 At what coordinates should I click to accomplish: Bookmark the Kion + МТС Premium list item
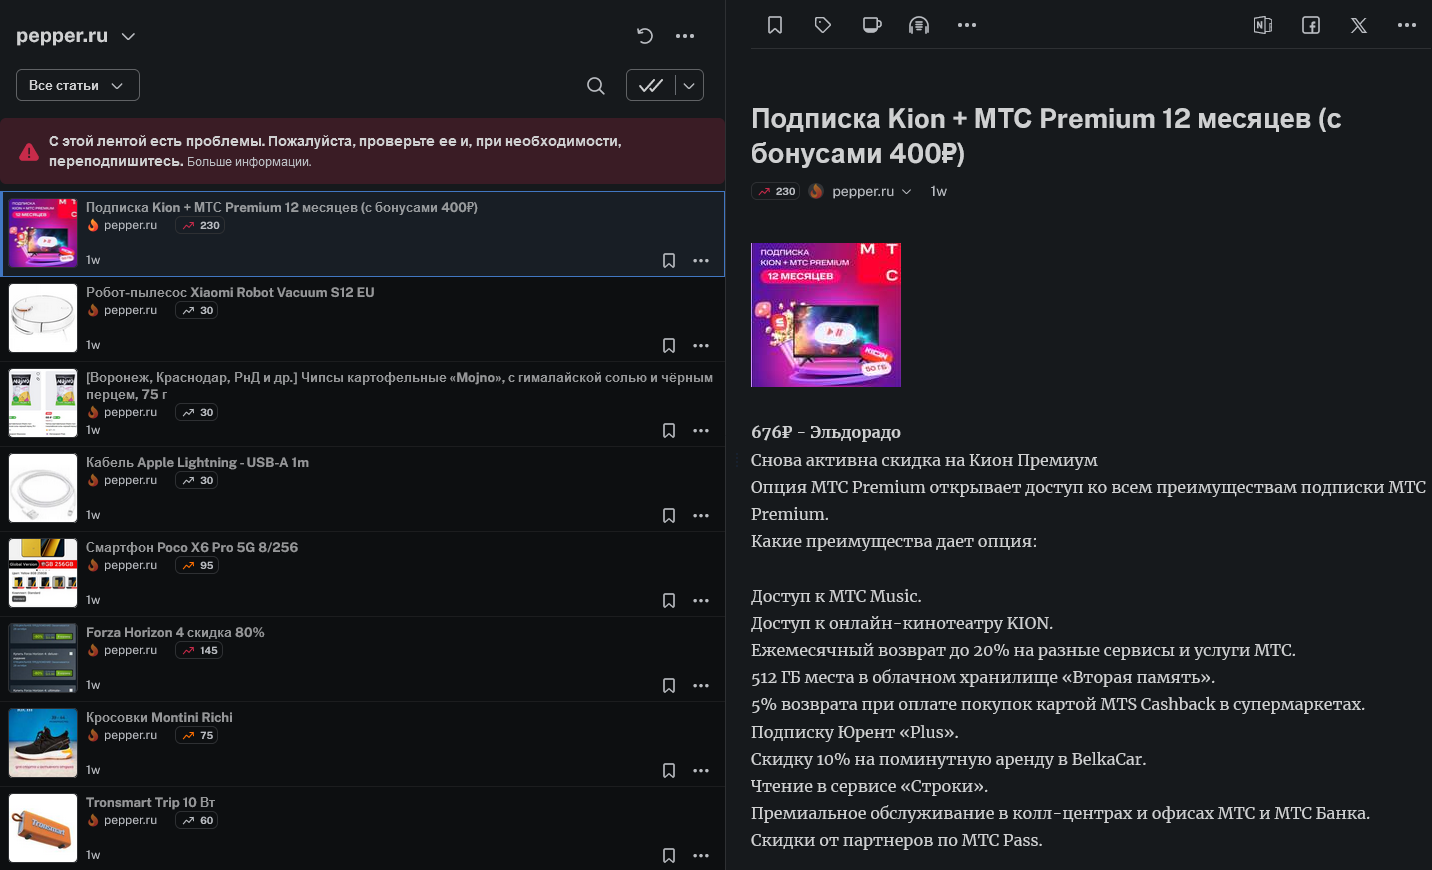pos(669,260)
